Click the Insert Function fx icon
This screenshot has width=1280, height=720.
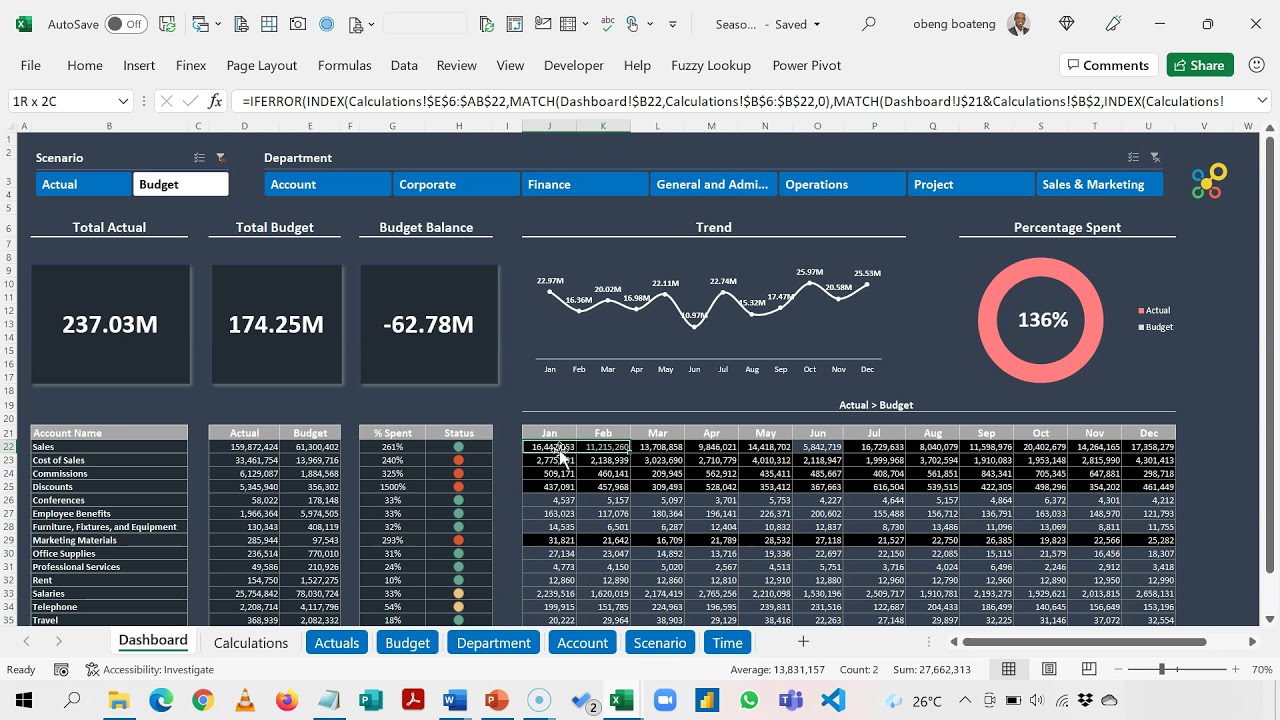tap(215, 101)
